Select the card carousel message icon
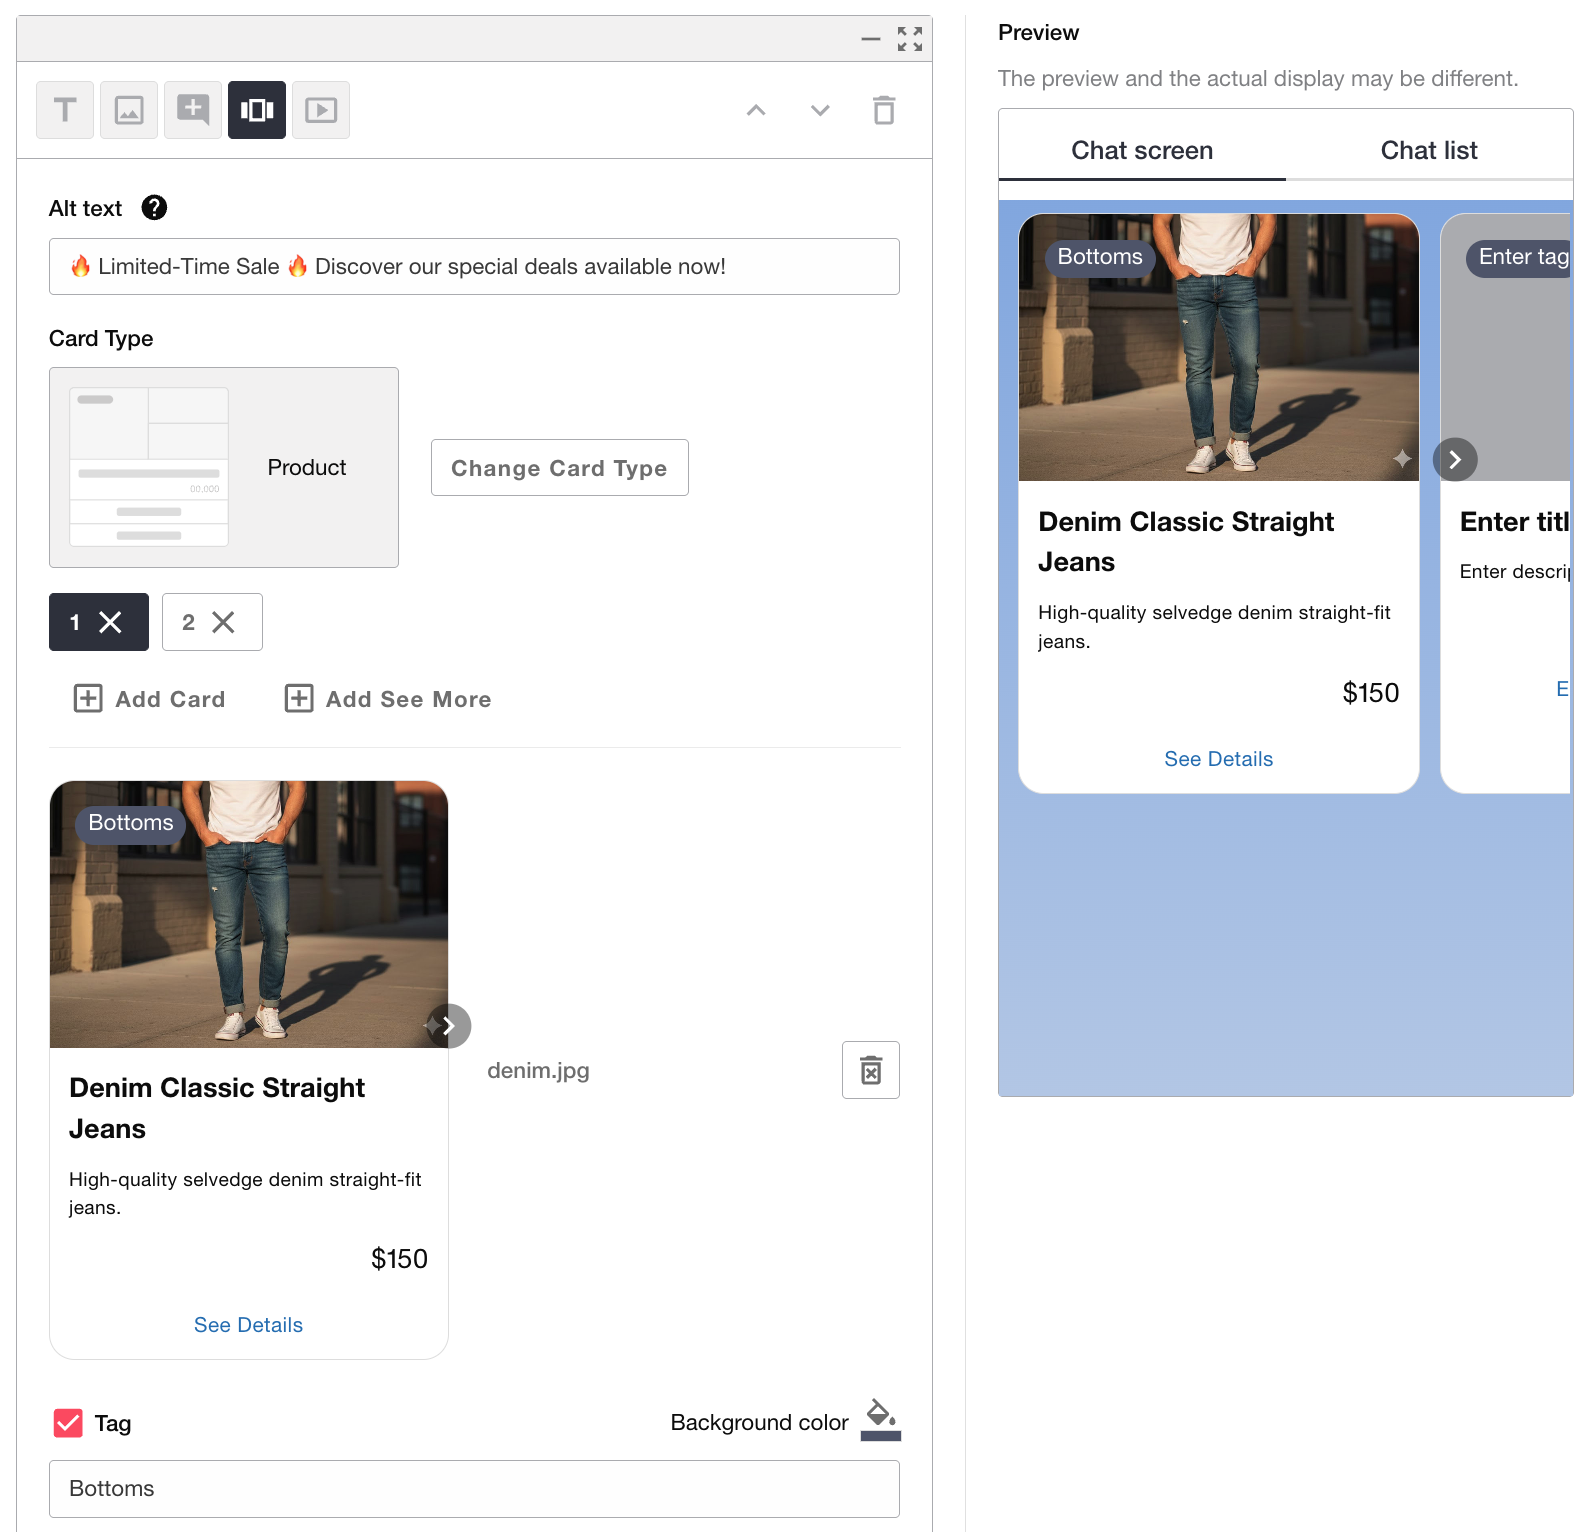The height and width of the screenshot is (1532, 1590). click(257, 110)
